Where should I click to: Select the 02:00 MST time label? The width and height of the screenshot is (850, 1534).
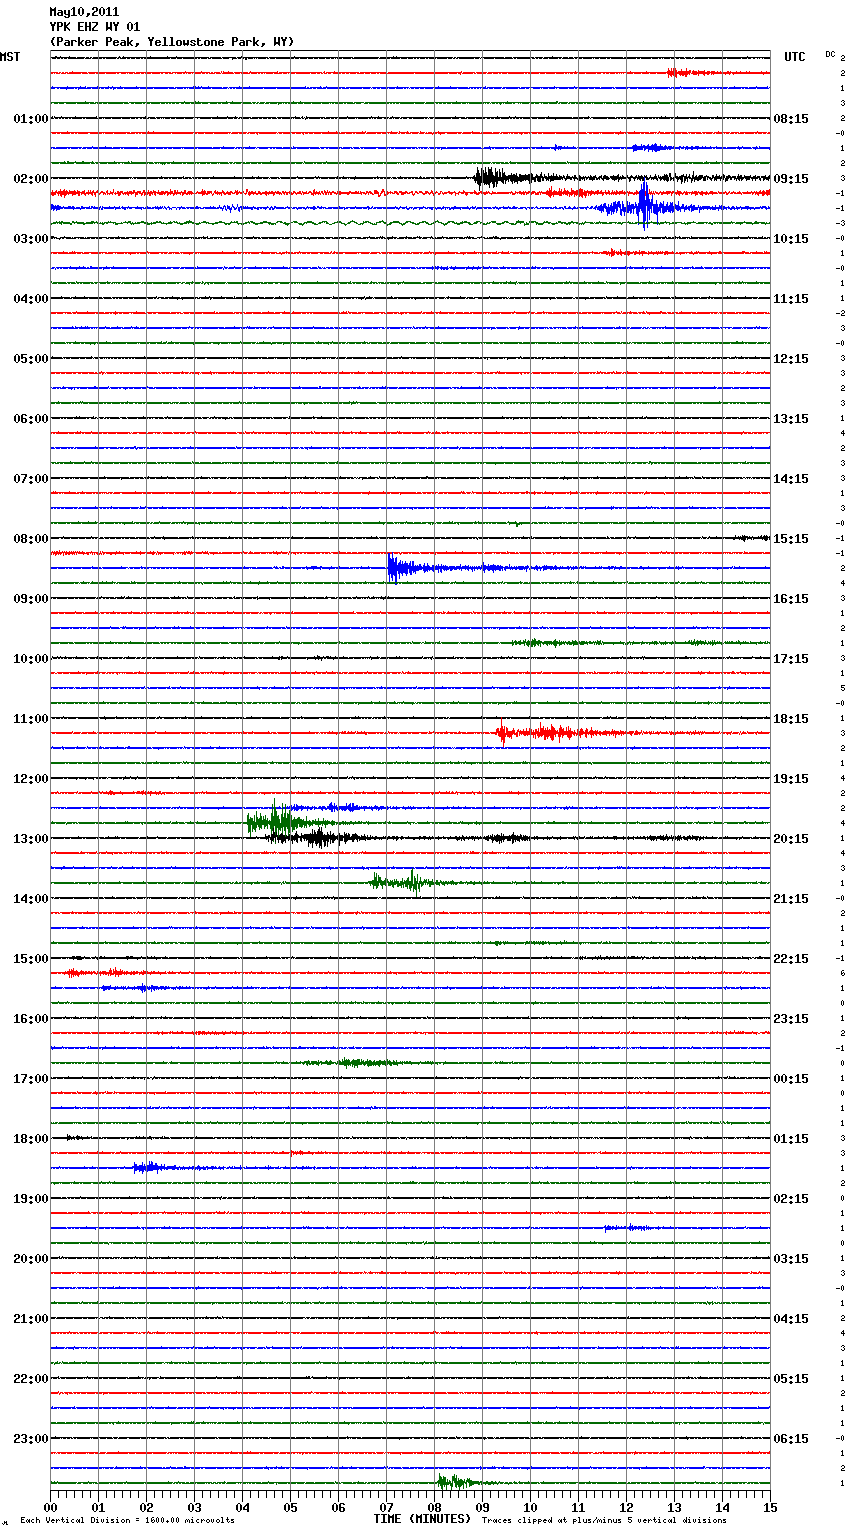[30, 179]
